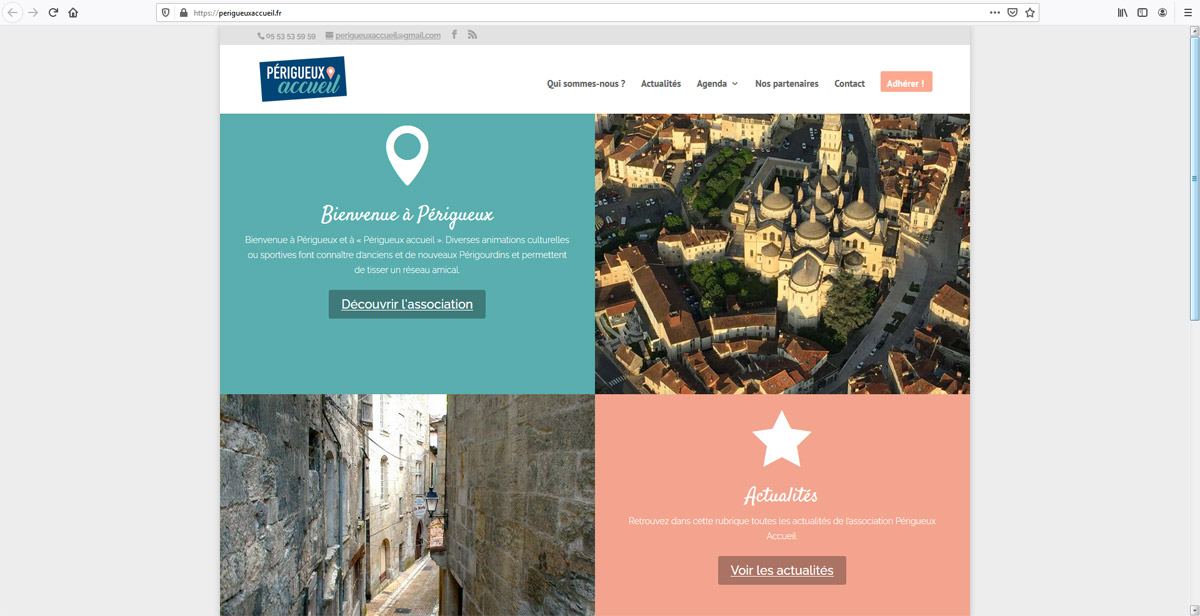Toggle the sidebar view icon
1200x616 pixels.
(1143, 13)
